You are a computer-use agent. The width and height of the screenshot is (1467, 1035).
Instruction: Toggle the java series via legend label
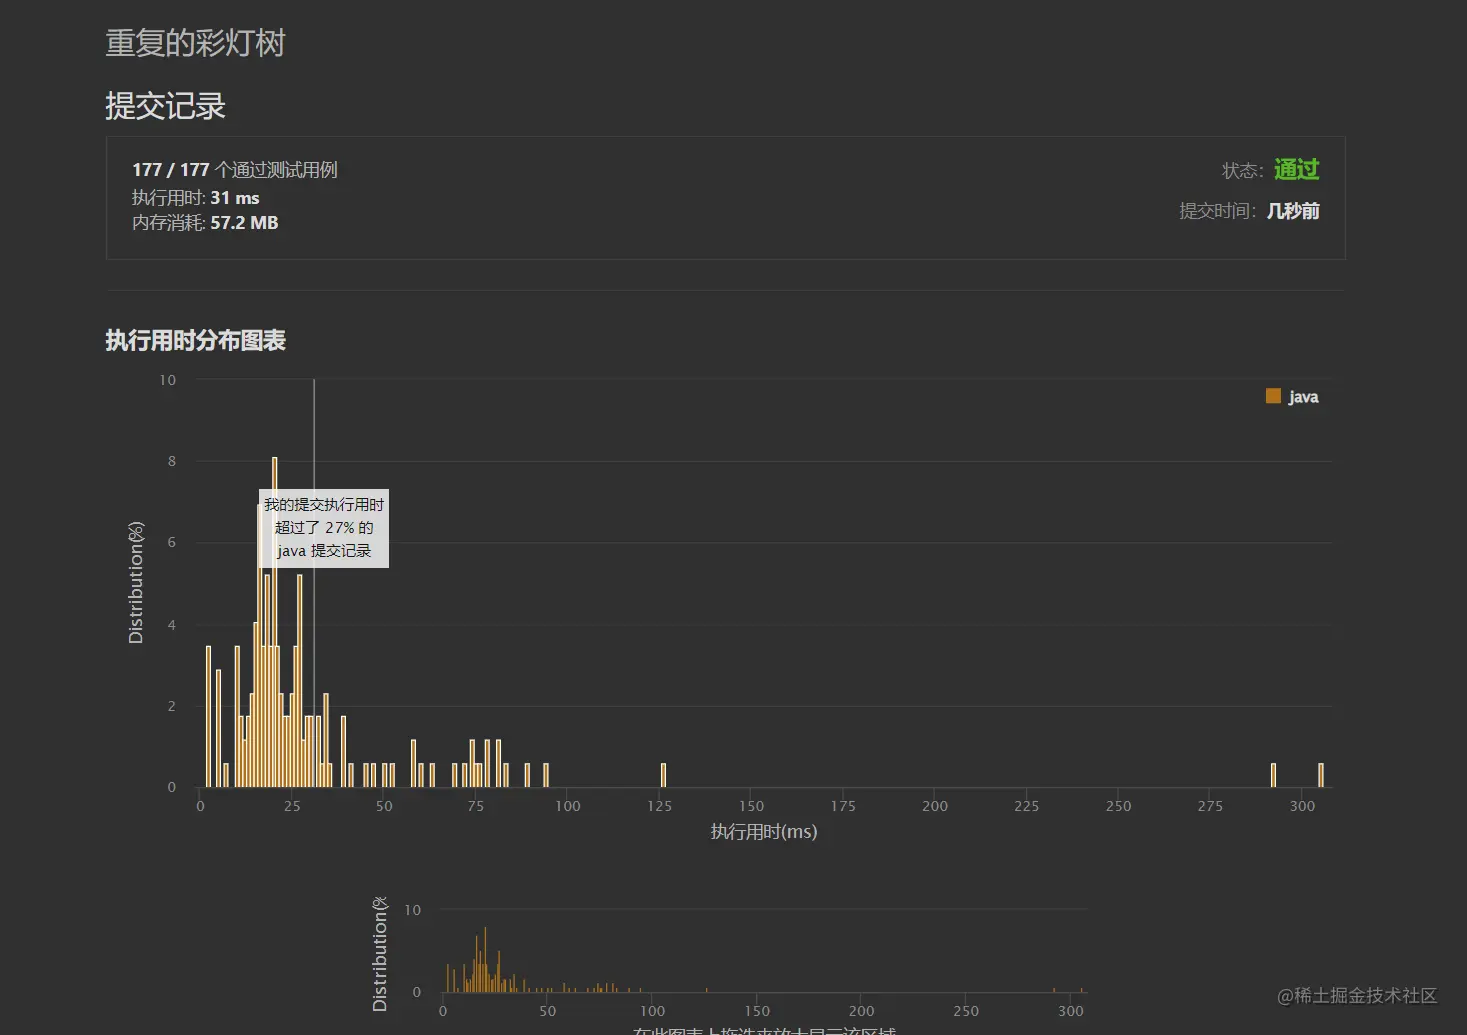(1303, 397)
